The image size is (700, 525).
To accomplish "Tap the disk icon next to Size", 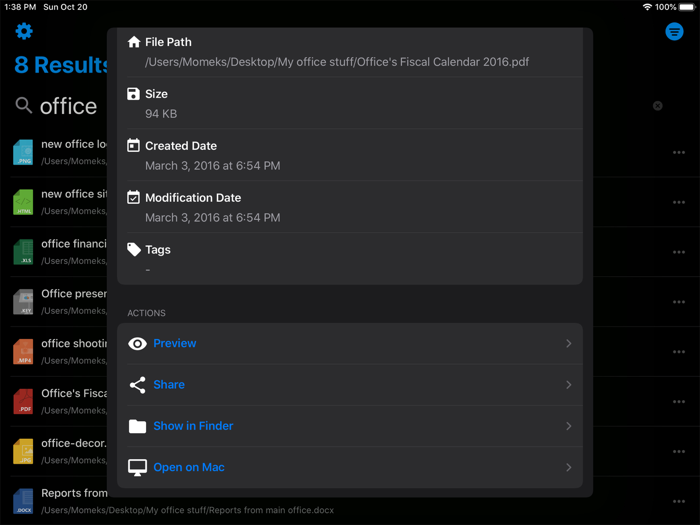I will (133, 94).
